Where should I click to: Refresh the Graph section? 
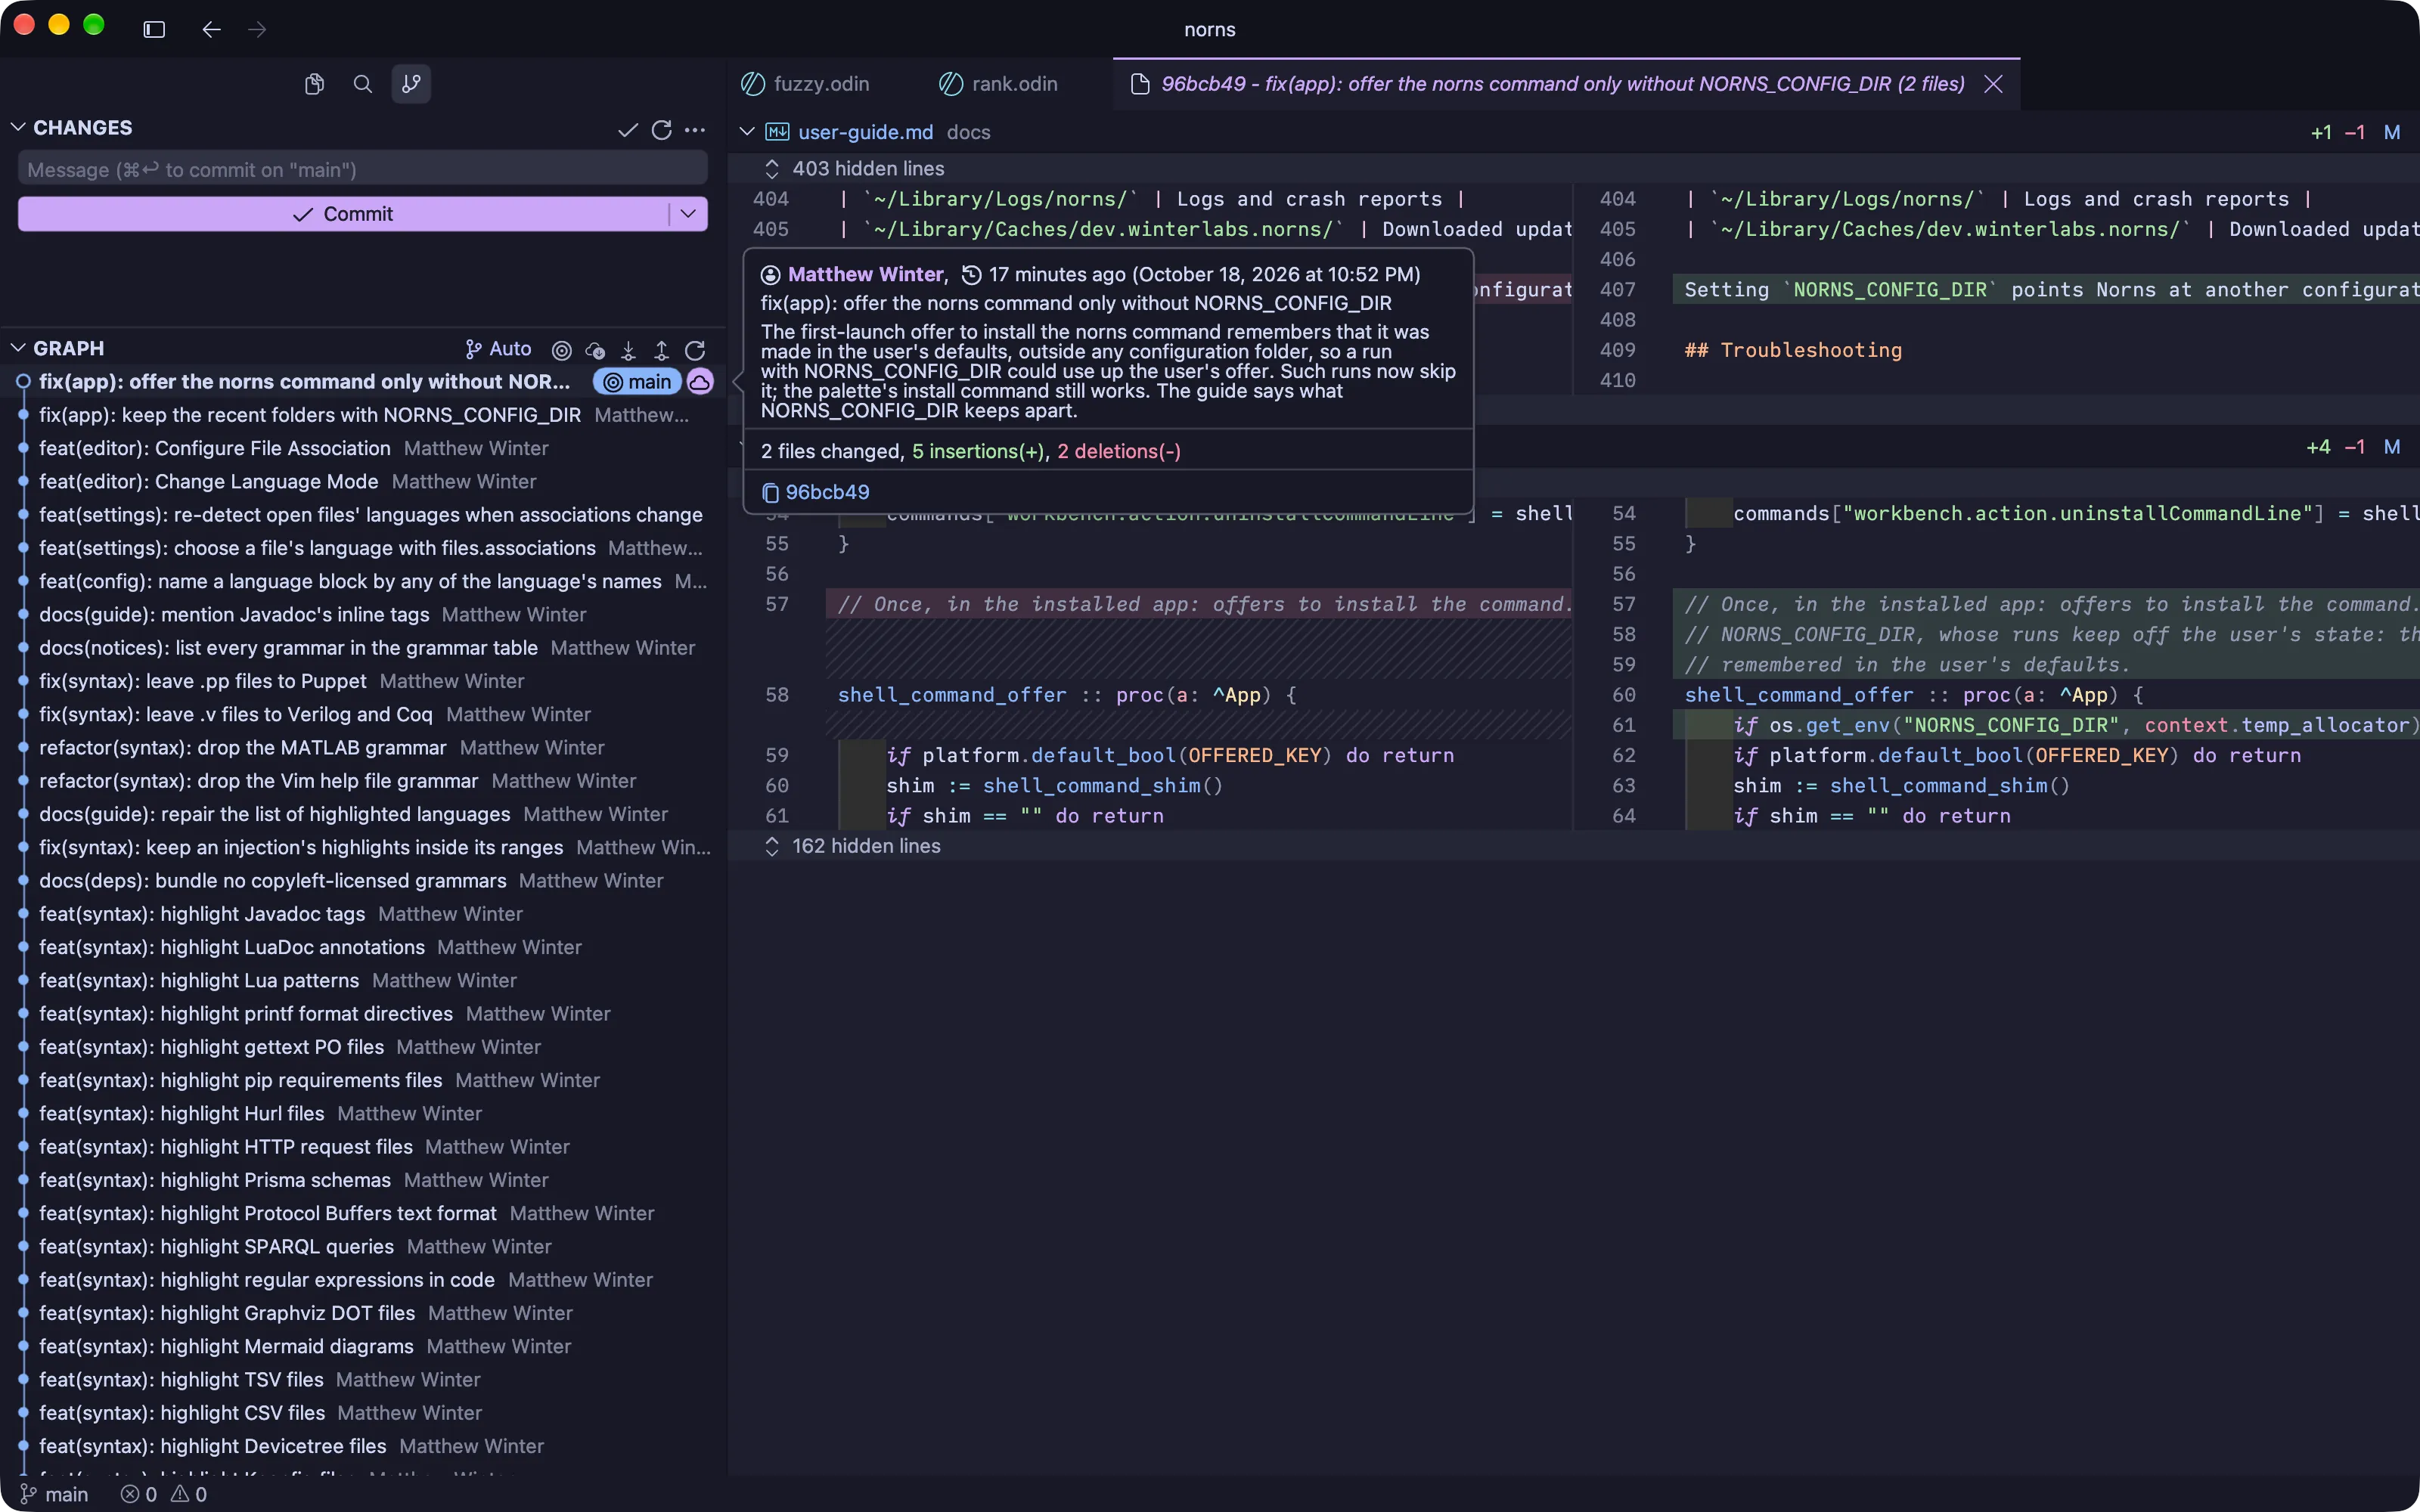[695, 350]
